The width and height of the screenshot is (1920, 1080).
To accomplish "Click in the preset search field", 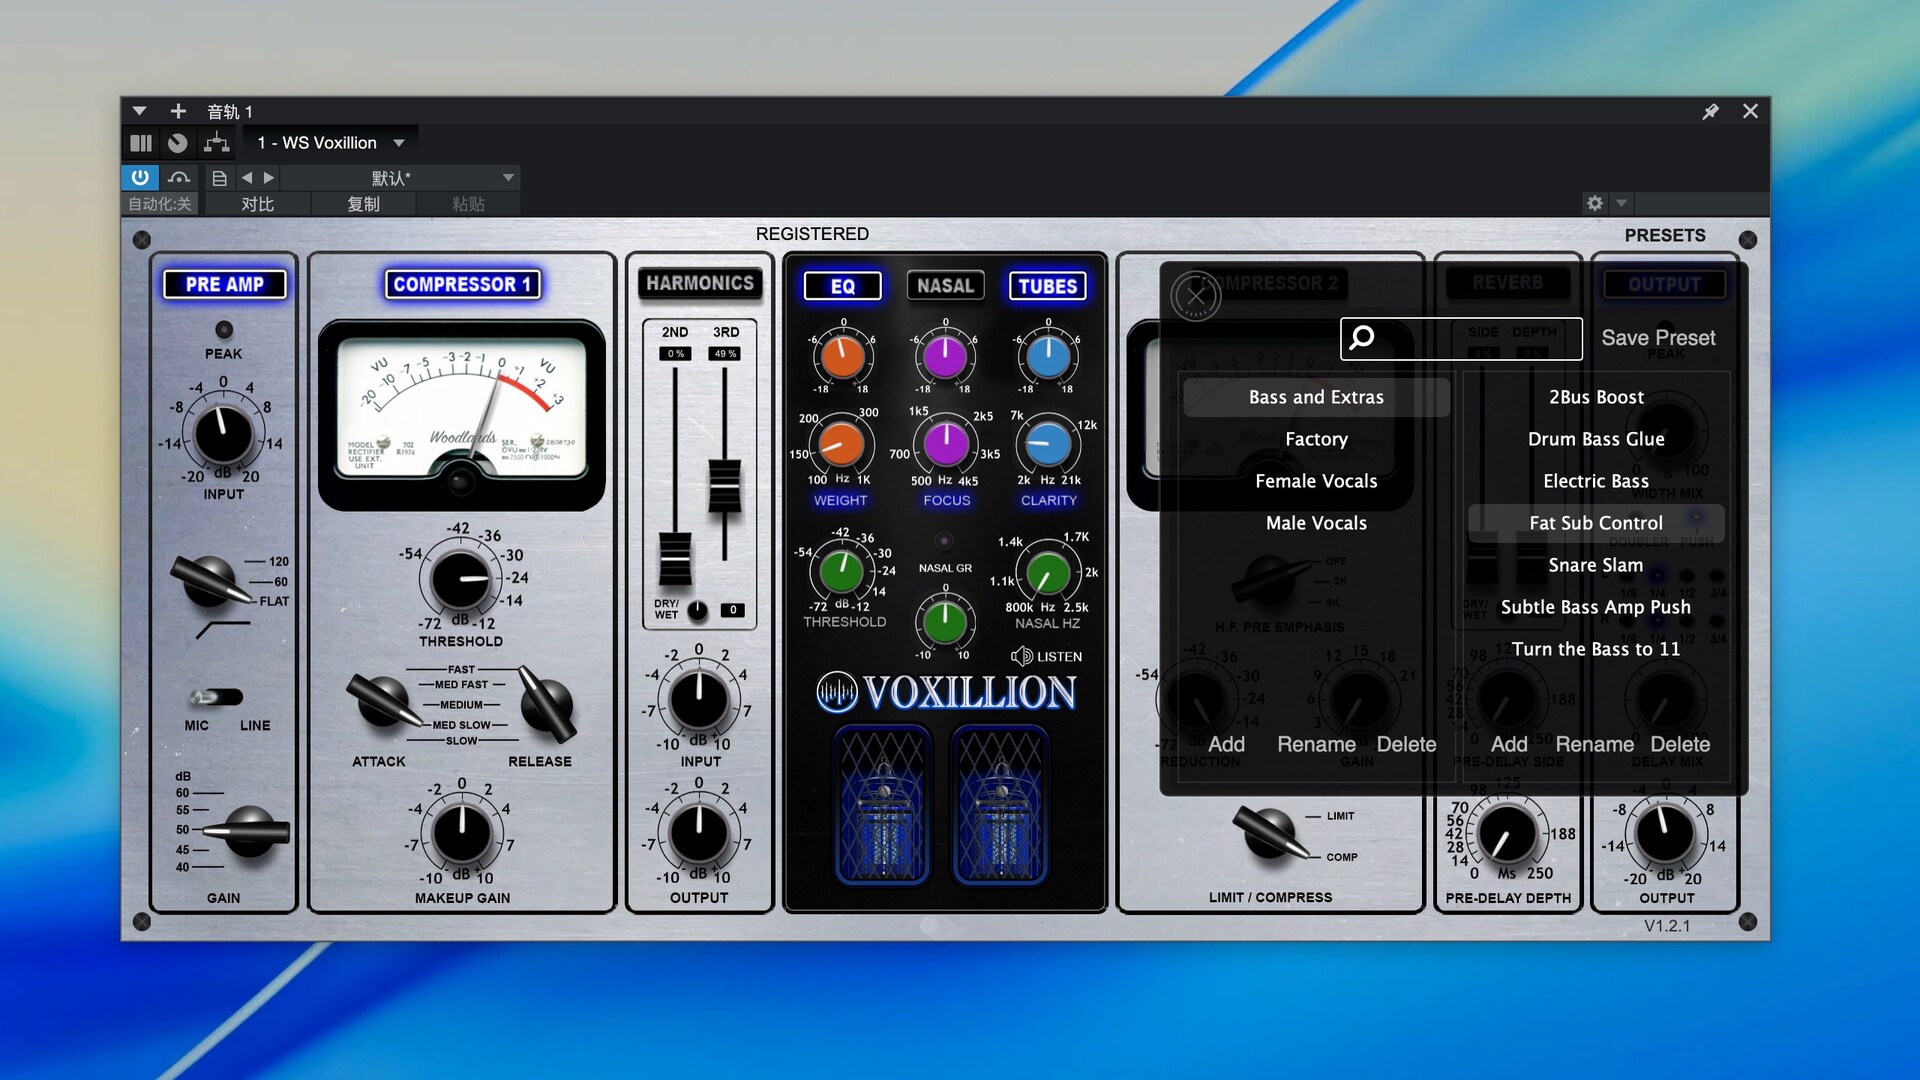I will [x=1475, y=339].
